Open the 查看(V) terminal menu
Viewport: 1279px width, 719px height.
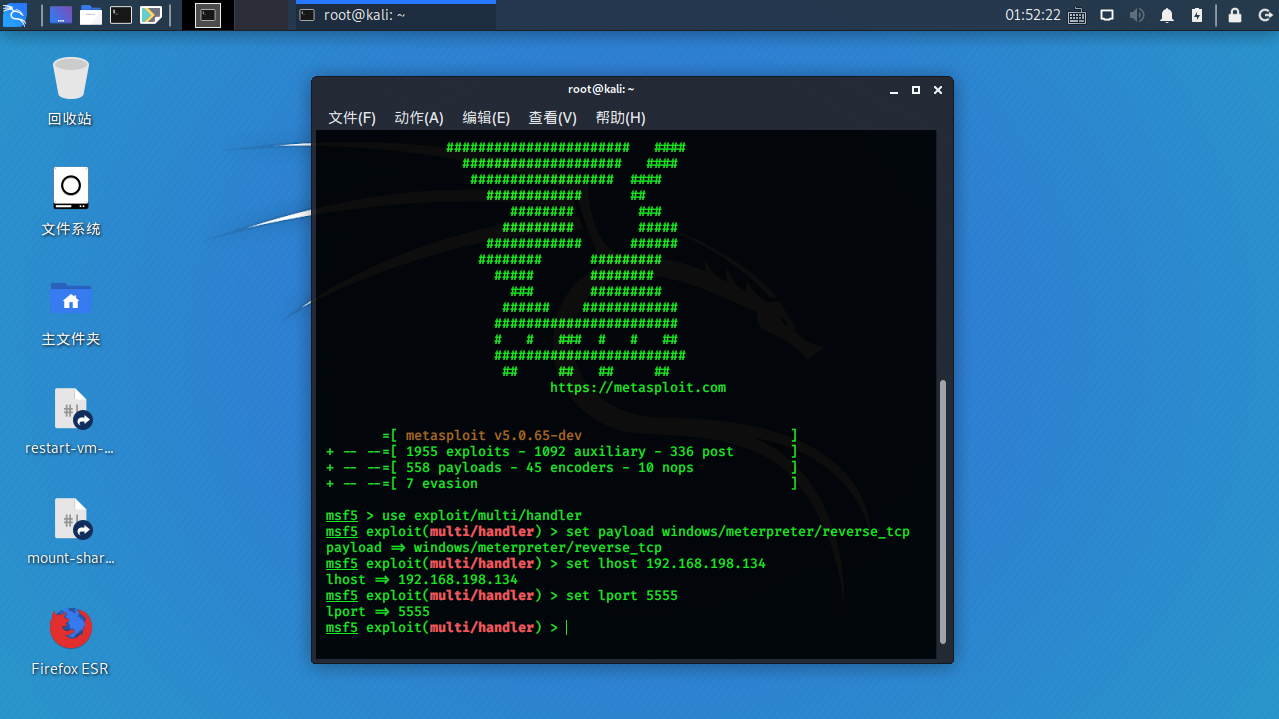tap(553, 117)
